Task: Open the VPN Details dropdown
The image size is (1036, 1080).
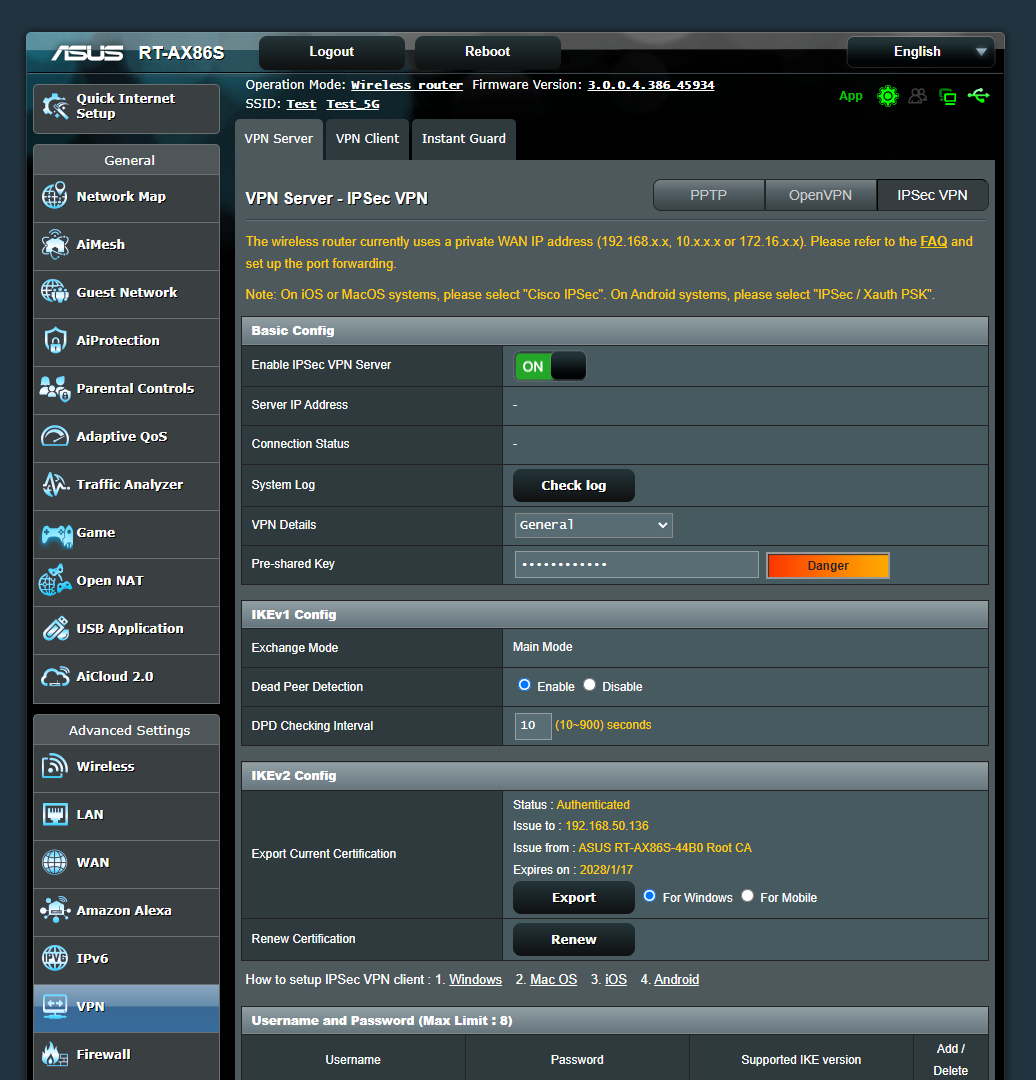Action: point(593,525)
